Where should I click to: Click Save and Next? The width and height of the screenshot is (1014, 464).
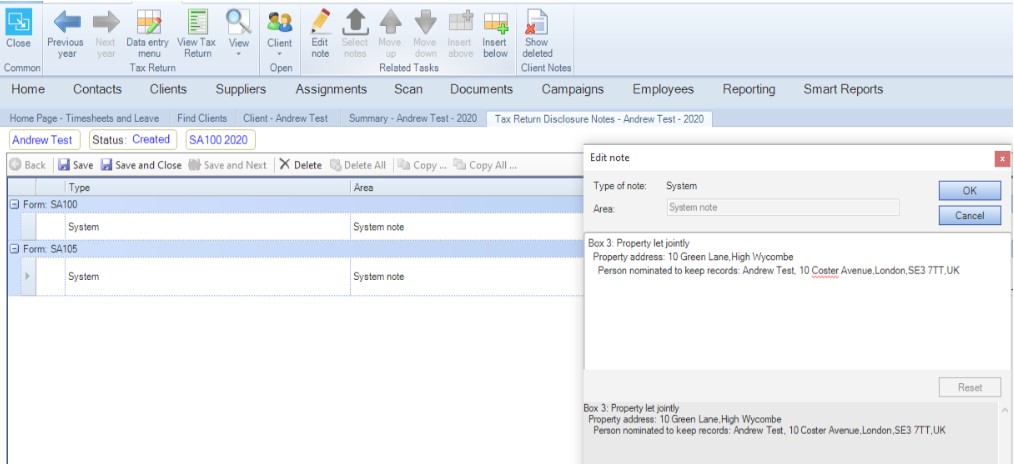(x=227, y=165)
